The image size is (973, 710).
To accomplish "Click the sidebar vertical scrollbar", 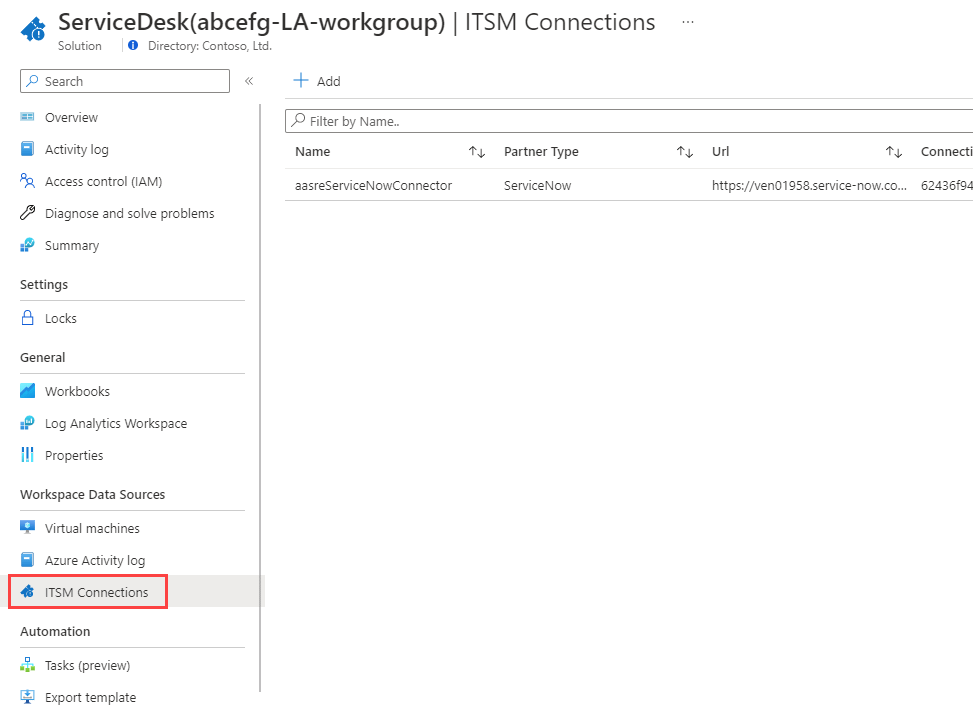I will 260,397.
